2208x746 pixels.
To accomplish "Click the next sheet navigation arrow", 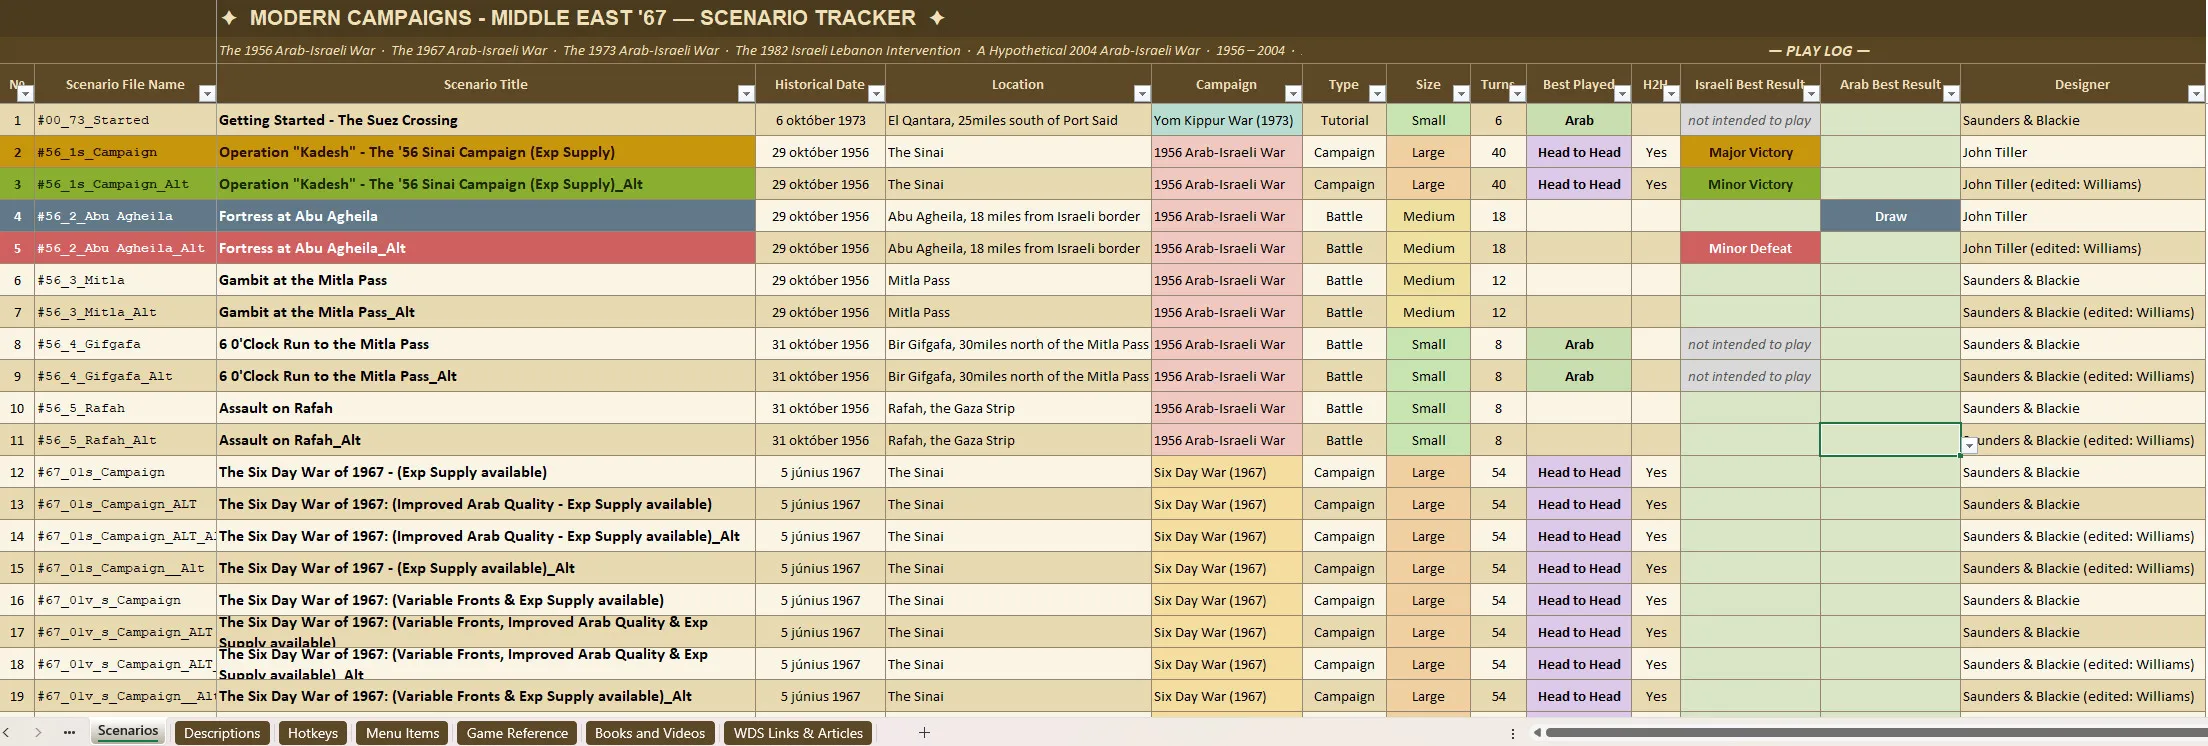I will coord(38,733).
